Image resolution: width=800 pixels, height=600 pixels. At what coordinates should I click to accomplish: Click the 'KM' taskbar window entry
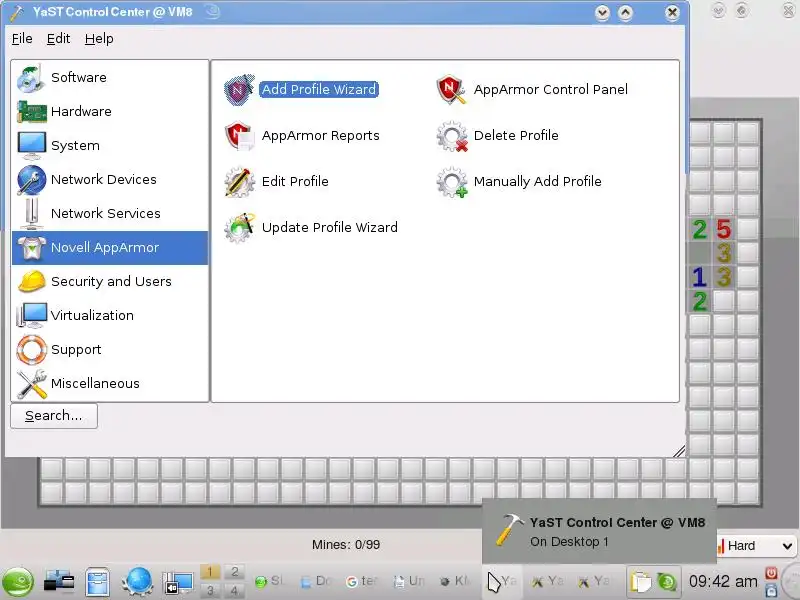[x=455, y=582]
